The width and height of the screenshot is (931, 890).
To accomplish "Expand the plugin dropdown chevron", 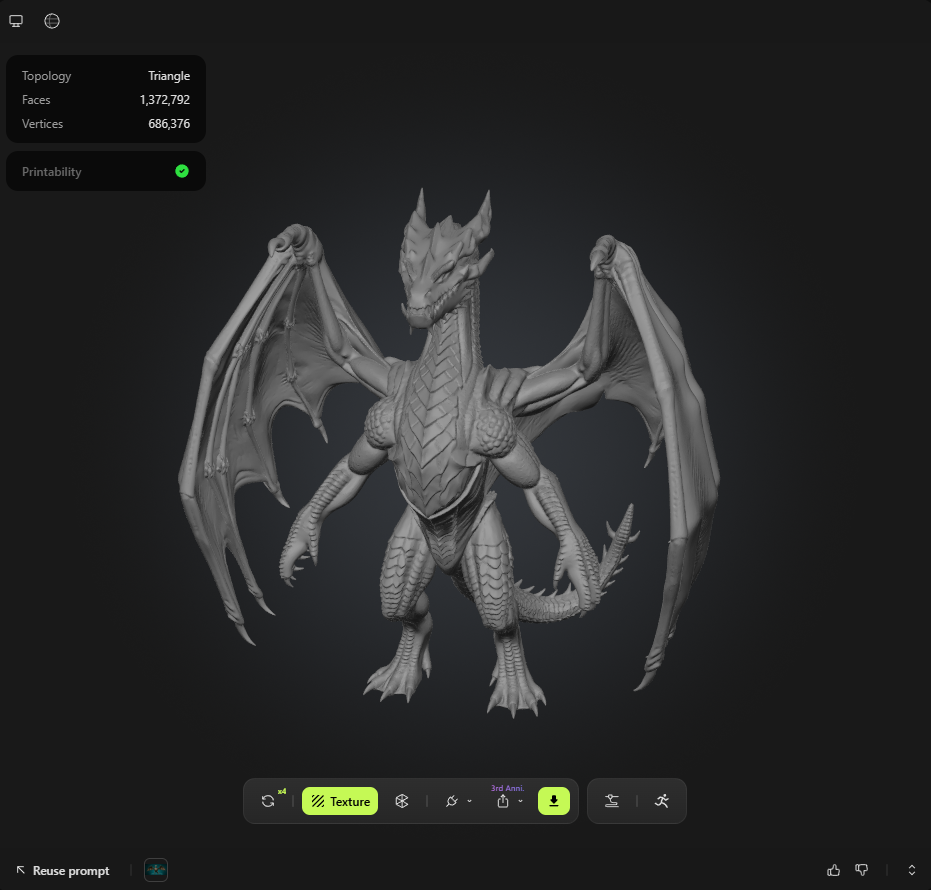I will point(470,801).
